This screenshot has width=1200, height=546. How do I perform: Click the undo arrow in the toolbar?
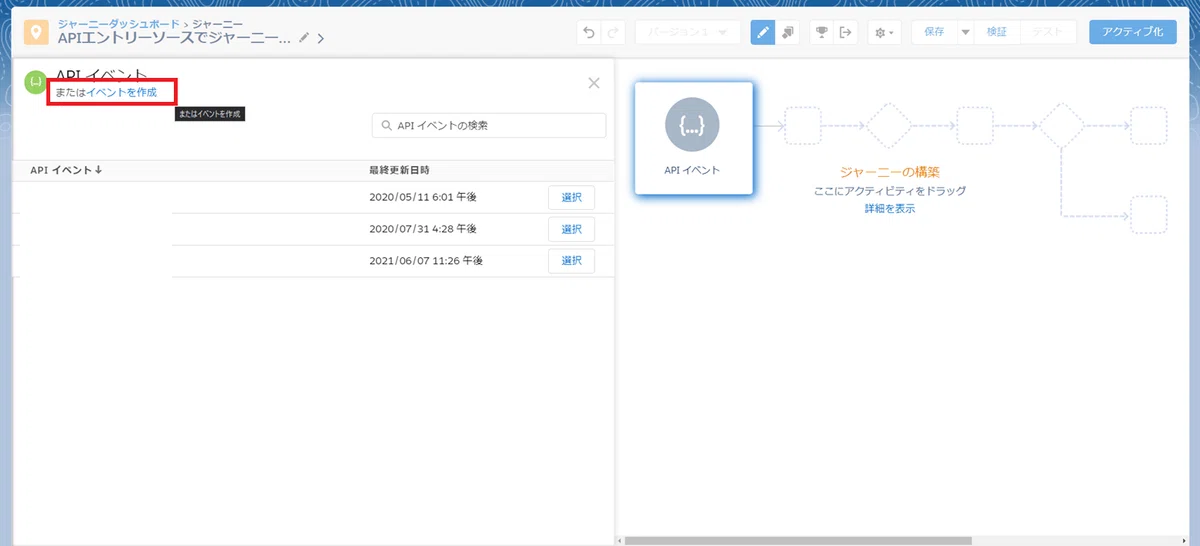(589, 32)
